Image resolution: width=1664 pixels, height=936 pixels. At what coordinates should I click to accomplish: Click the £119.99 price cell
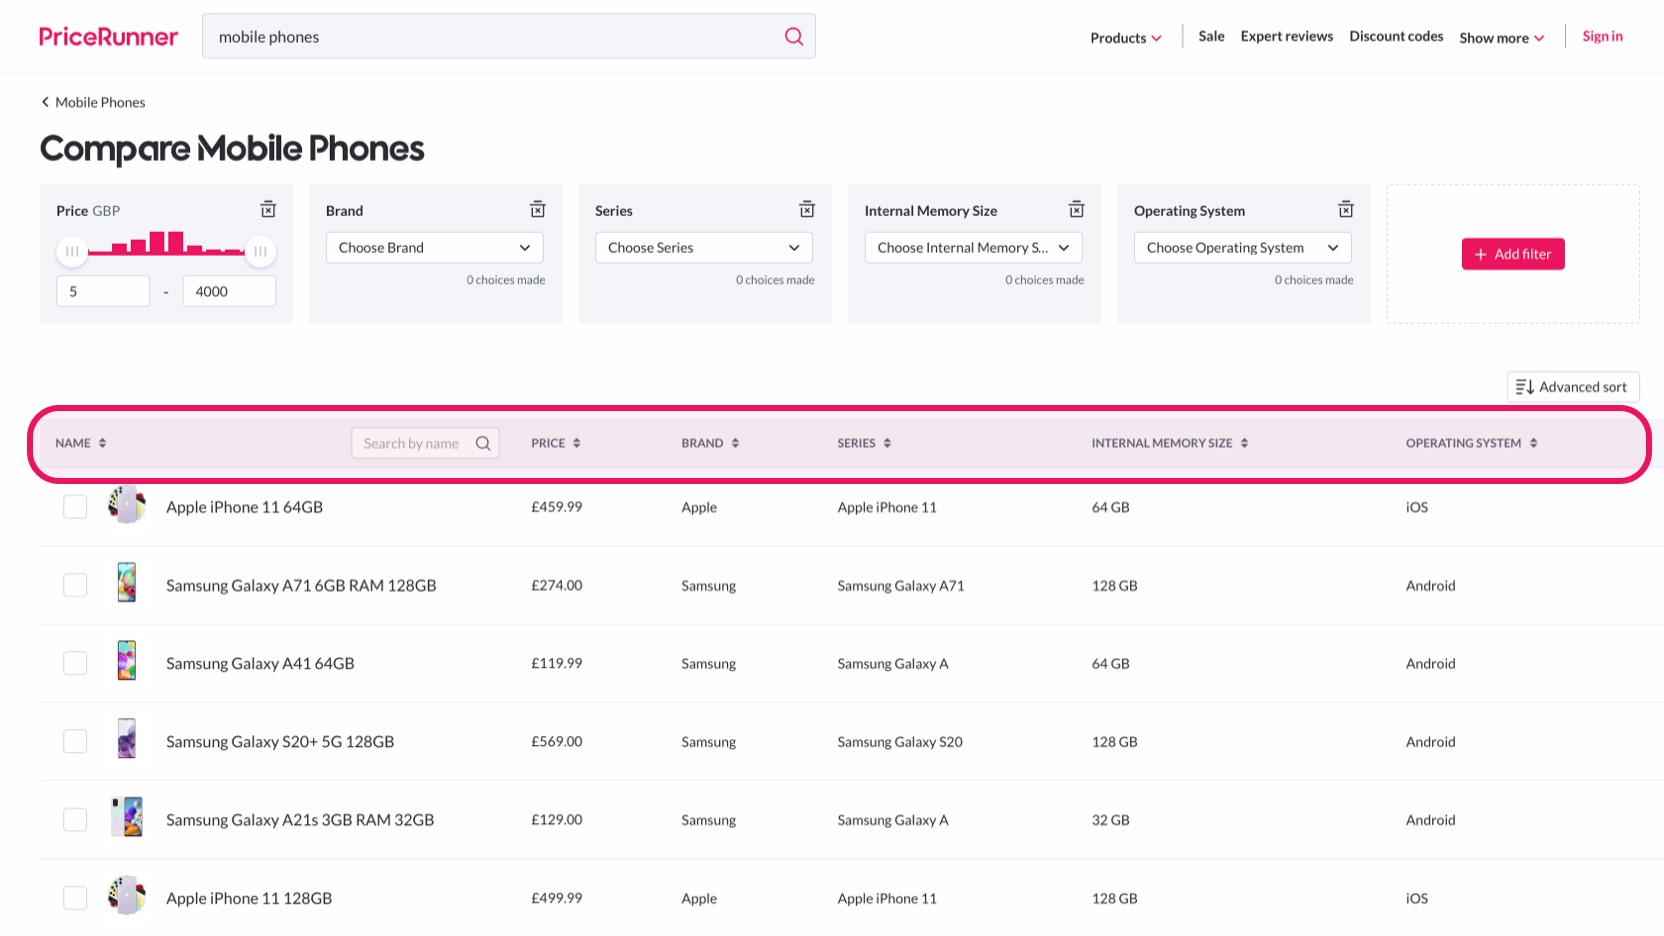pyautogui.click(x=557, y=663)
